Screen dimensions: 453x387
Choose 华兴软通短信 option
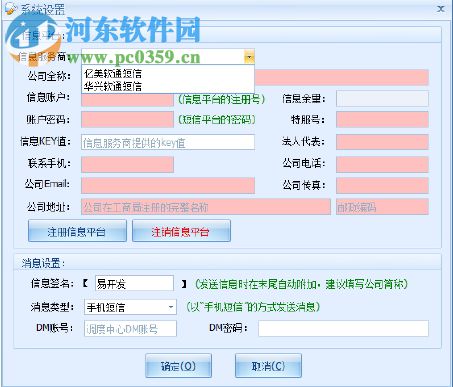click(x=113, y=86)
